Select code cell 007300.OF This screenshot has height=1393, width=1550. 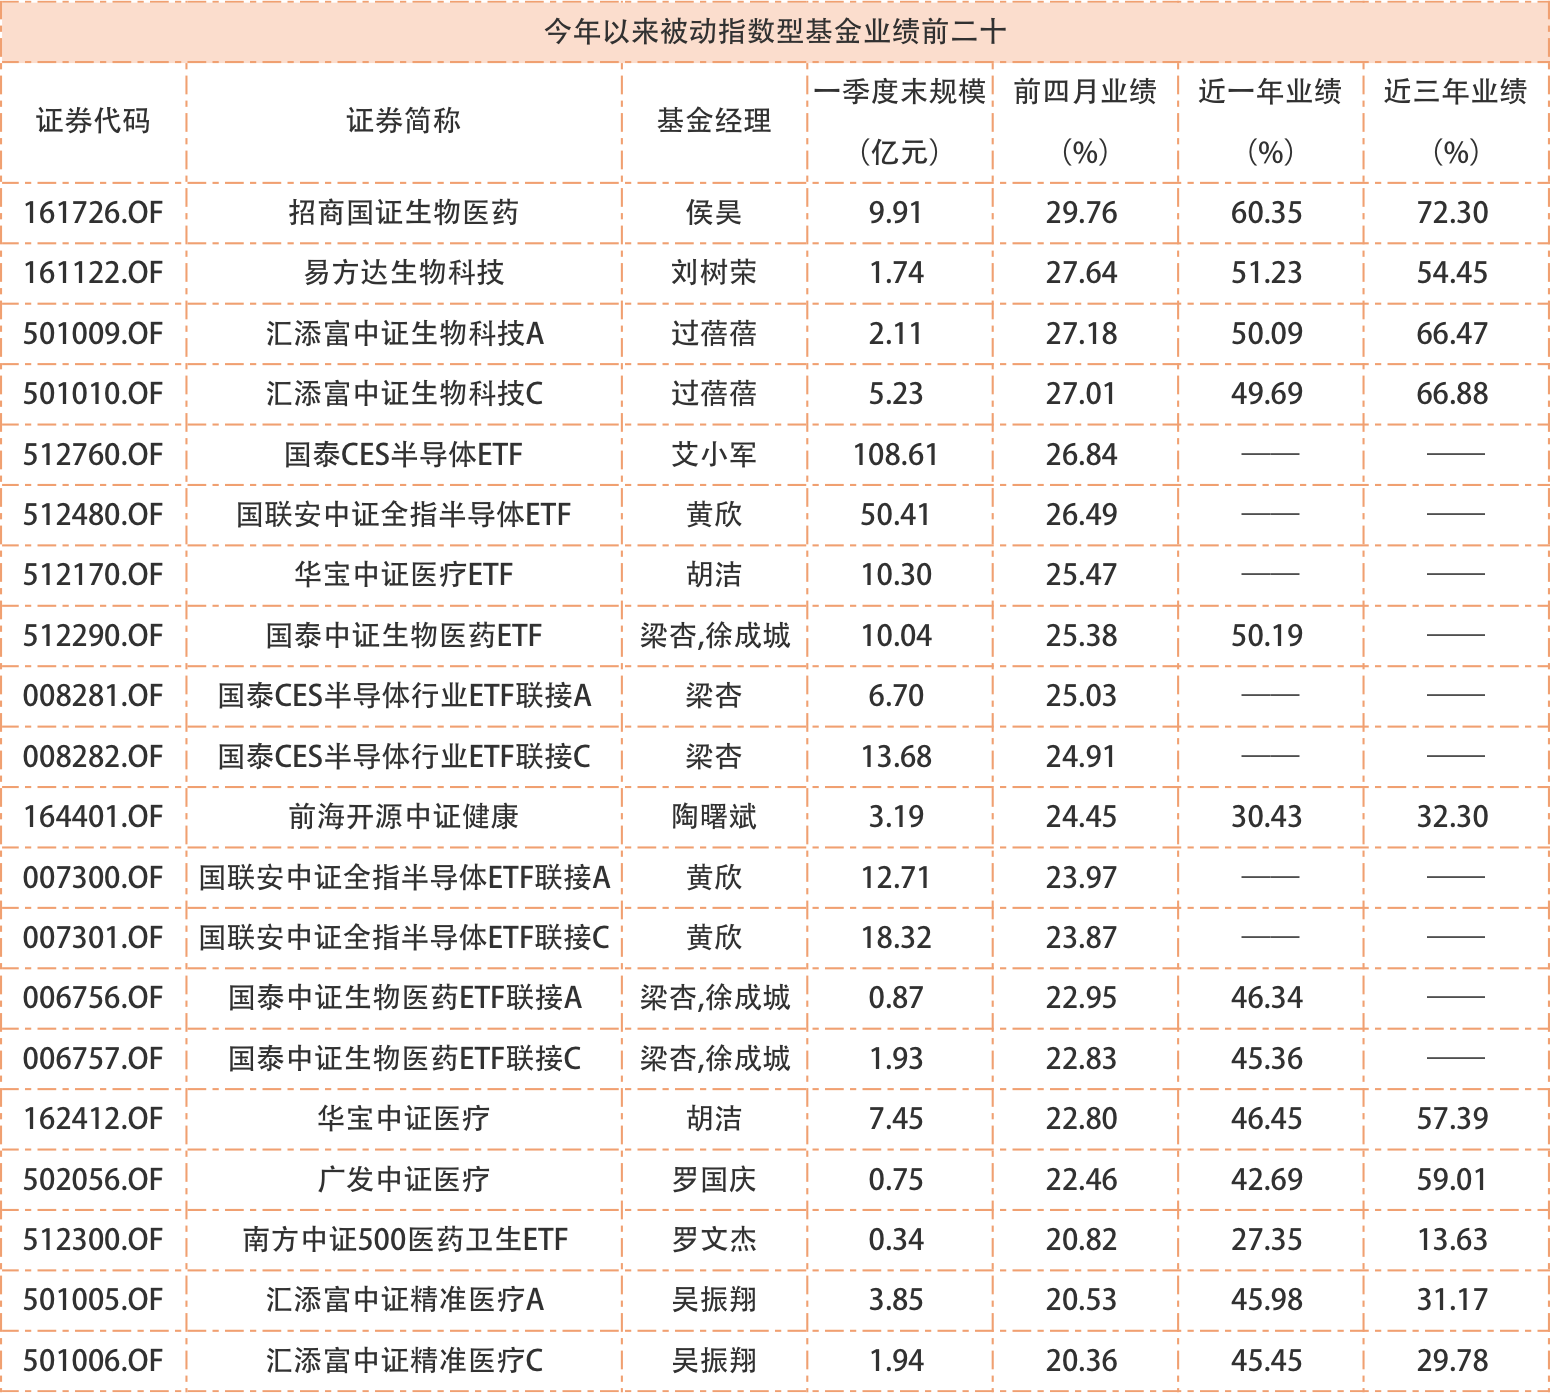click(x=93, y=878)
